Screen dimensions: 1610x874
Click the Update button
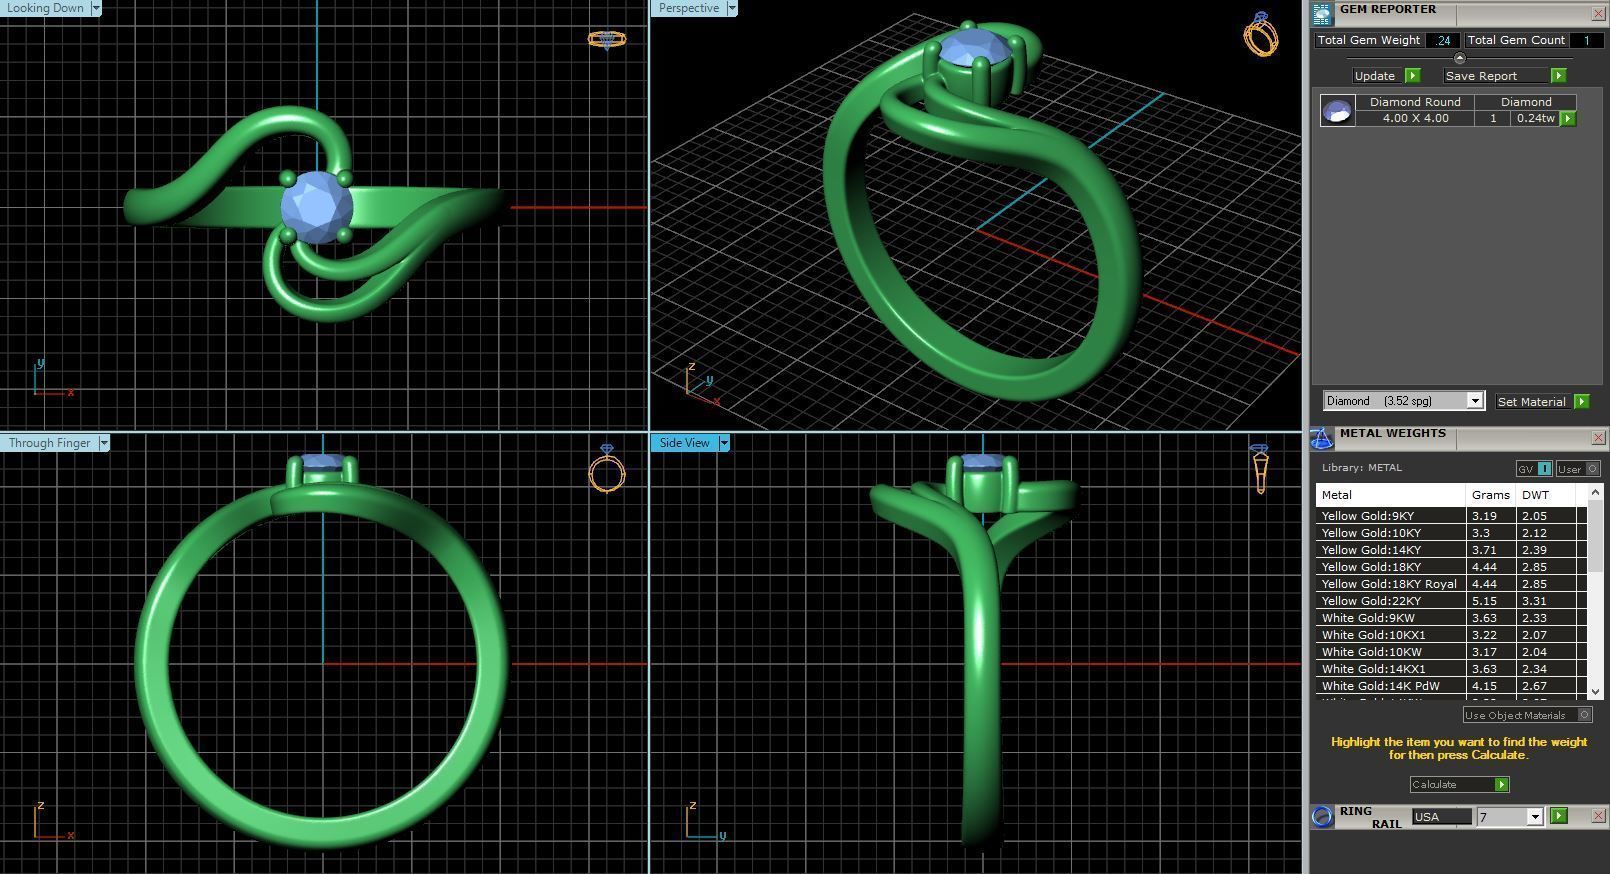(x=1375, y=76)
